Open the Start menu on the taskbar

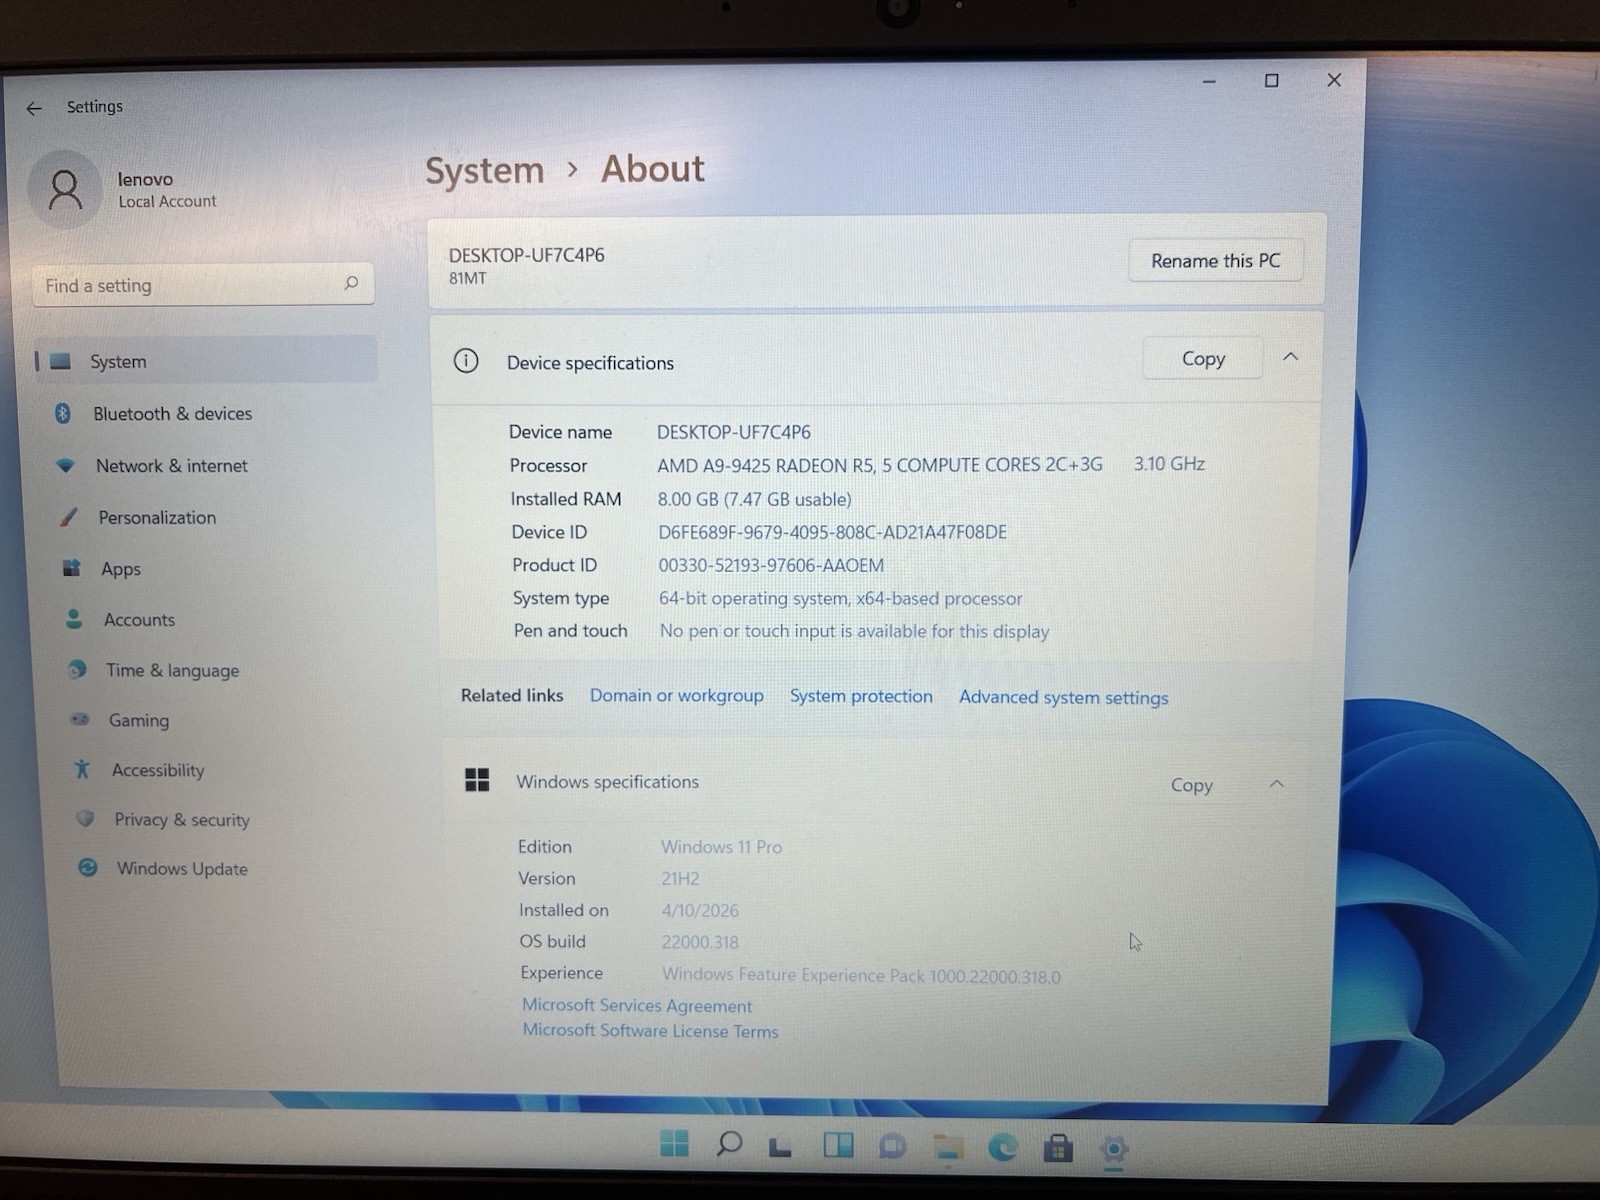tap(674, 1143)
